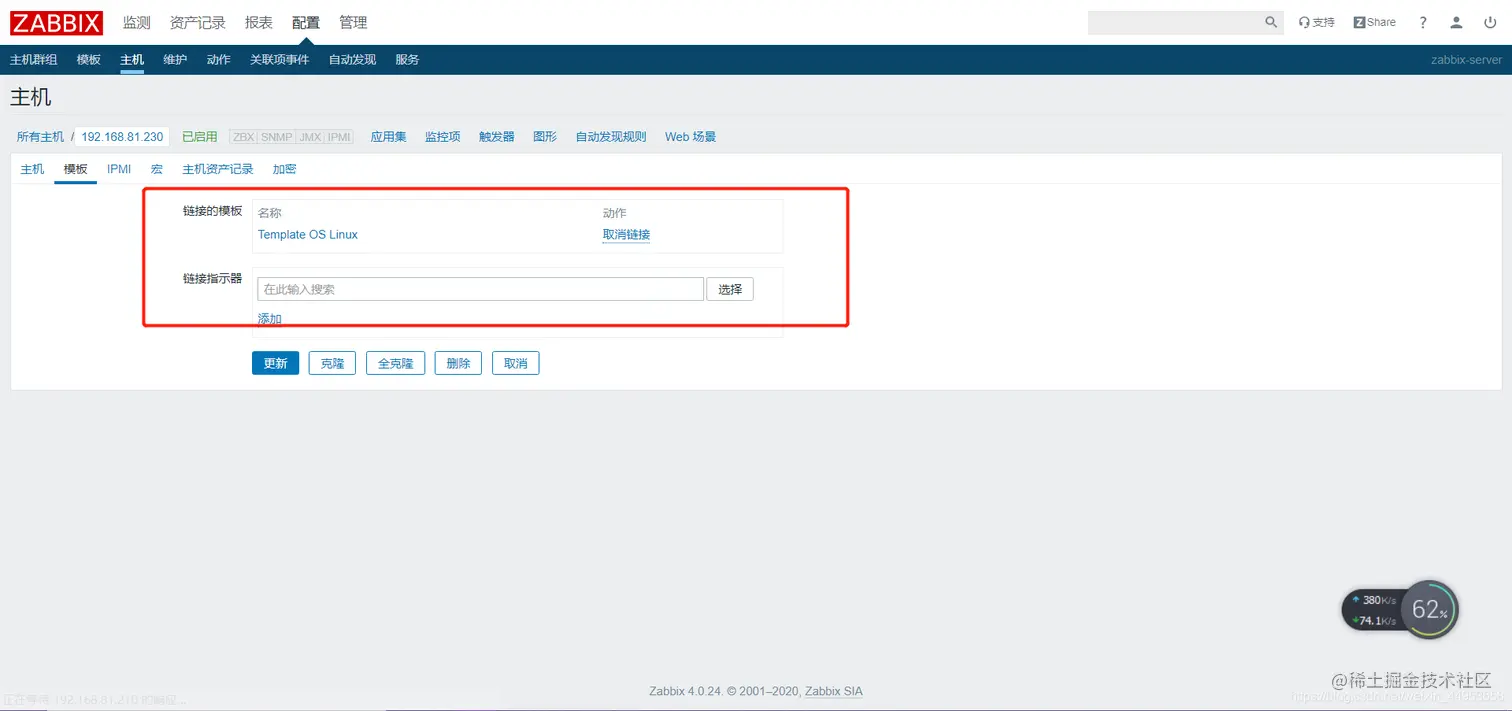Click the search magnifier icon
Viewport: 1512px width, 711px height.
pyautogui.click(x=1271, y=22)
